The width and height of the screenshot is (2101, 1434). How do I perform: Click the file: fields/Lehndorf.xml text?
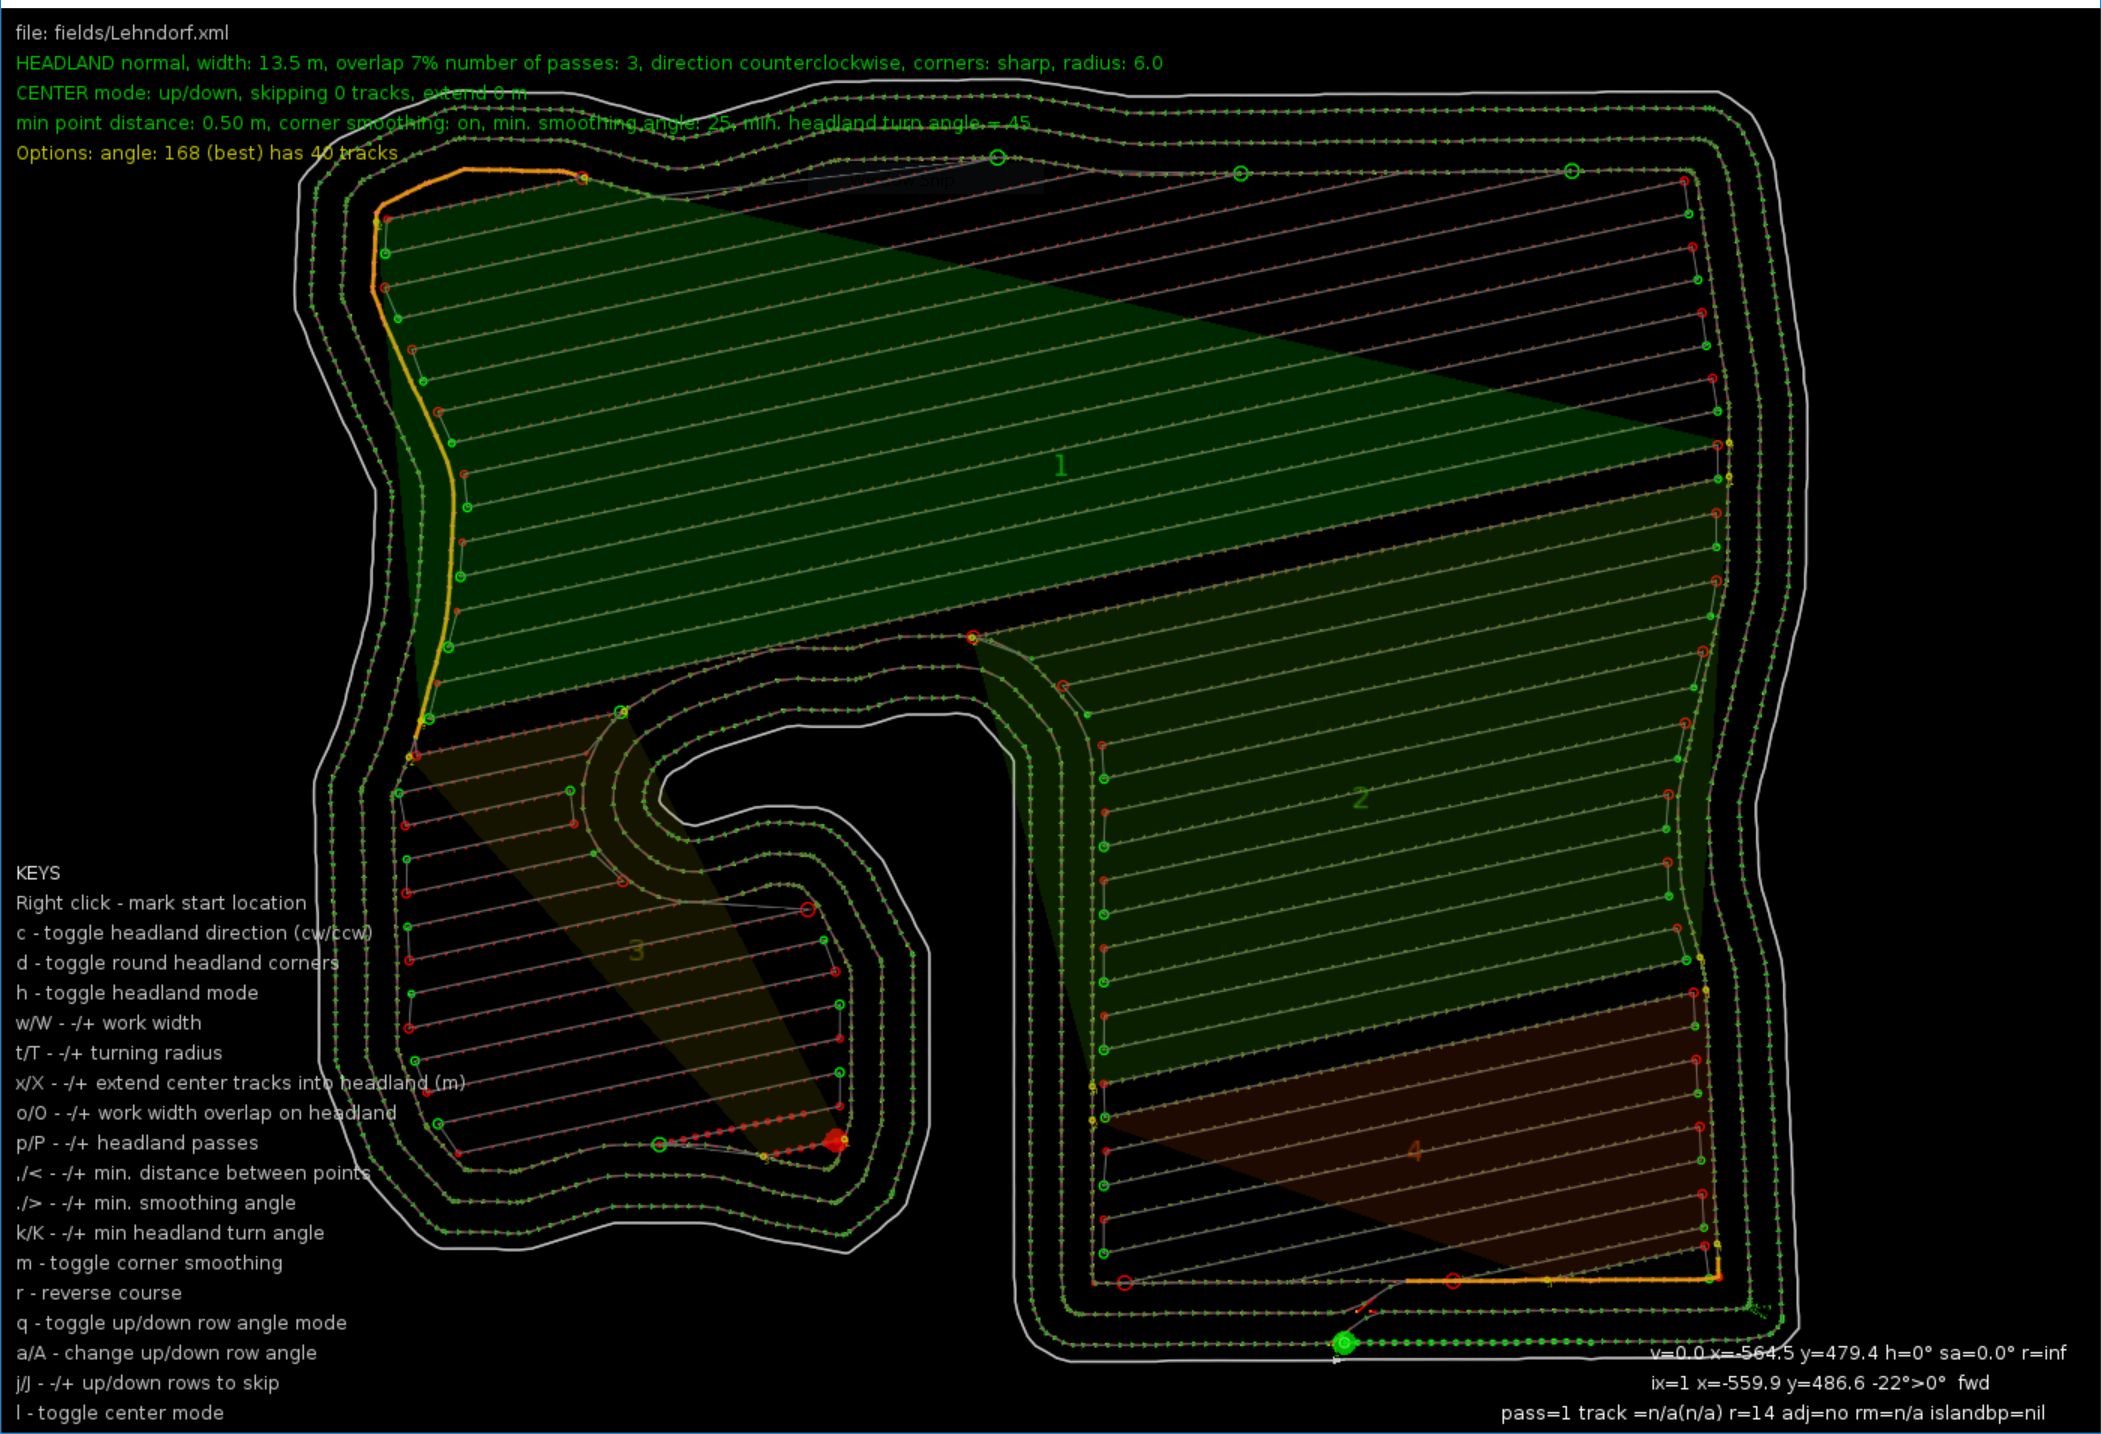(x=122, y=33)
